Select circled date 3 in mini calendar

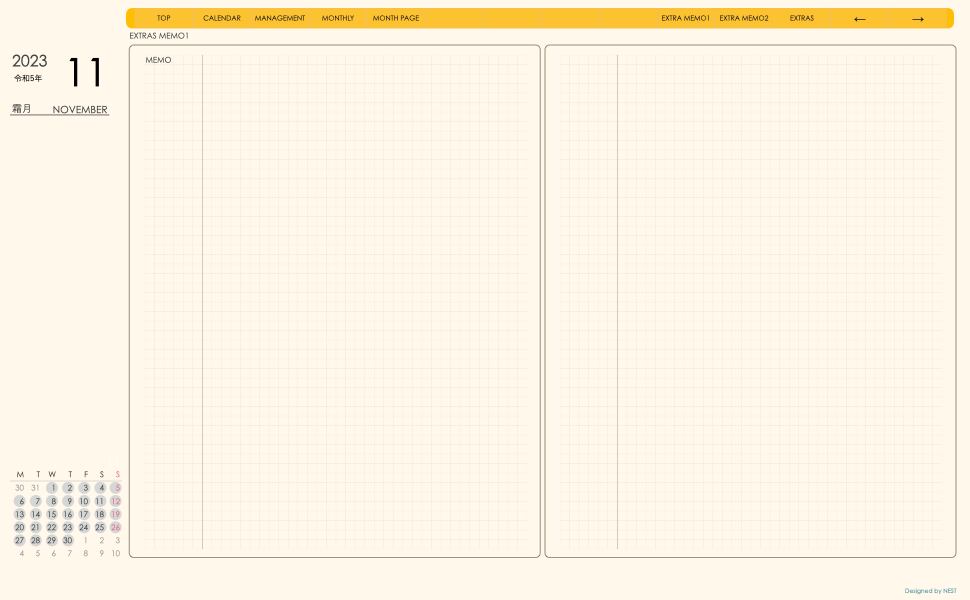85,488
